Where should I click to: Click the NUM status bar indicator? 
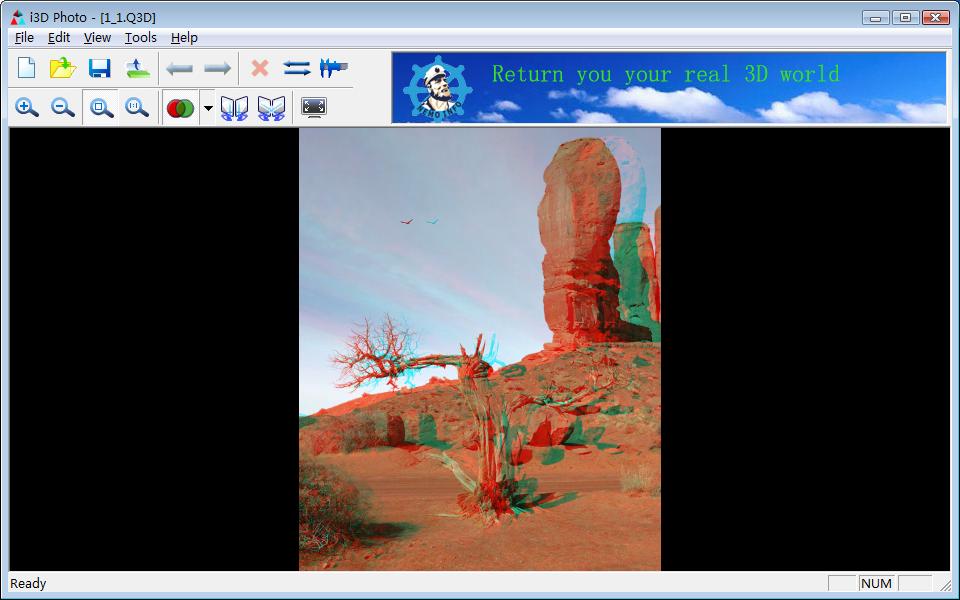click(876, 583)
